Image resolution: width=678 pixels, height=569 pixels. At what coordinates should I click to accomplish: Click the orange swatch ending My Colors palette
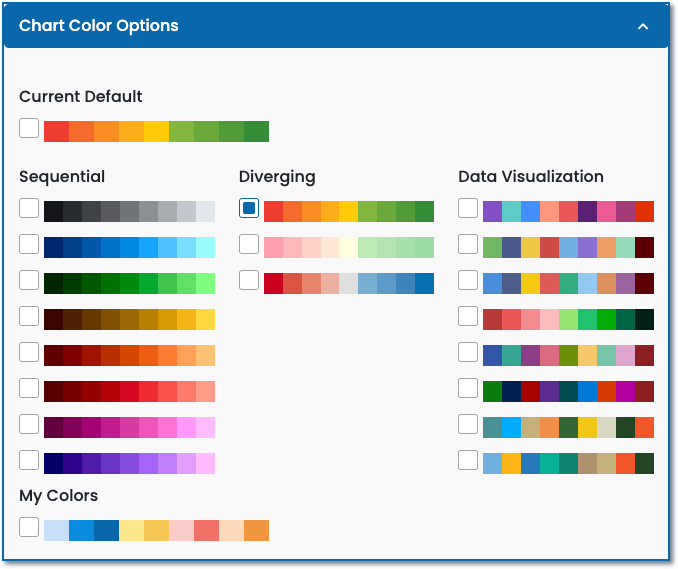pyautogui.click(x=256, y=530)
